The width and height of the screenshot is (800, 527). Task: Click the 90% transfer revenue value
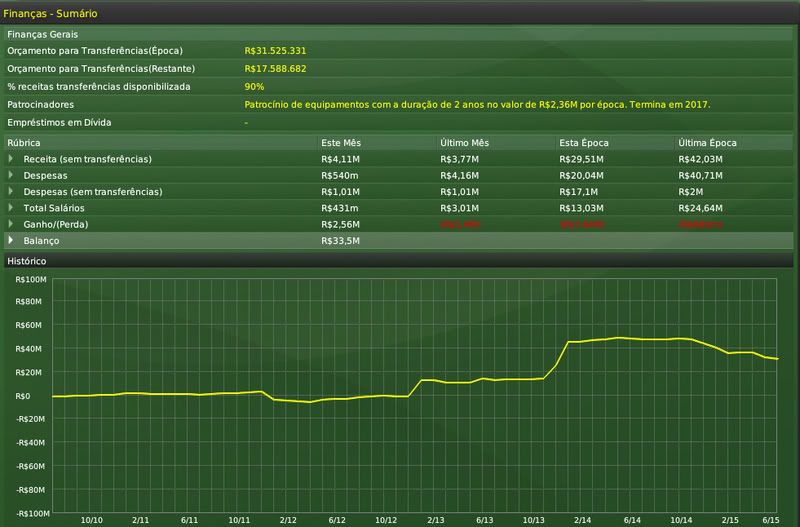point(253,86)
